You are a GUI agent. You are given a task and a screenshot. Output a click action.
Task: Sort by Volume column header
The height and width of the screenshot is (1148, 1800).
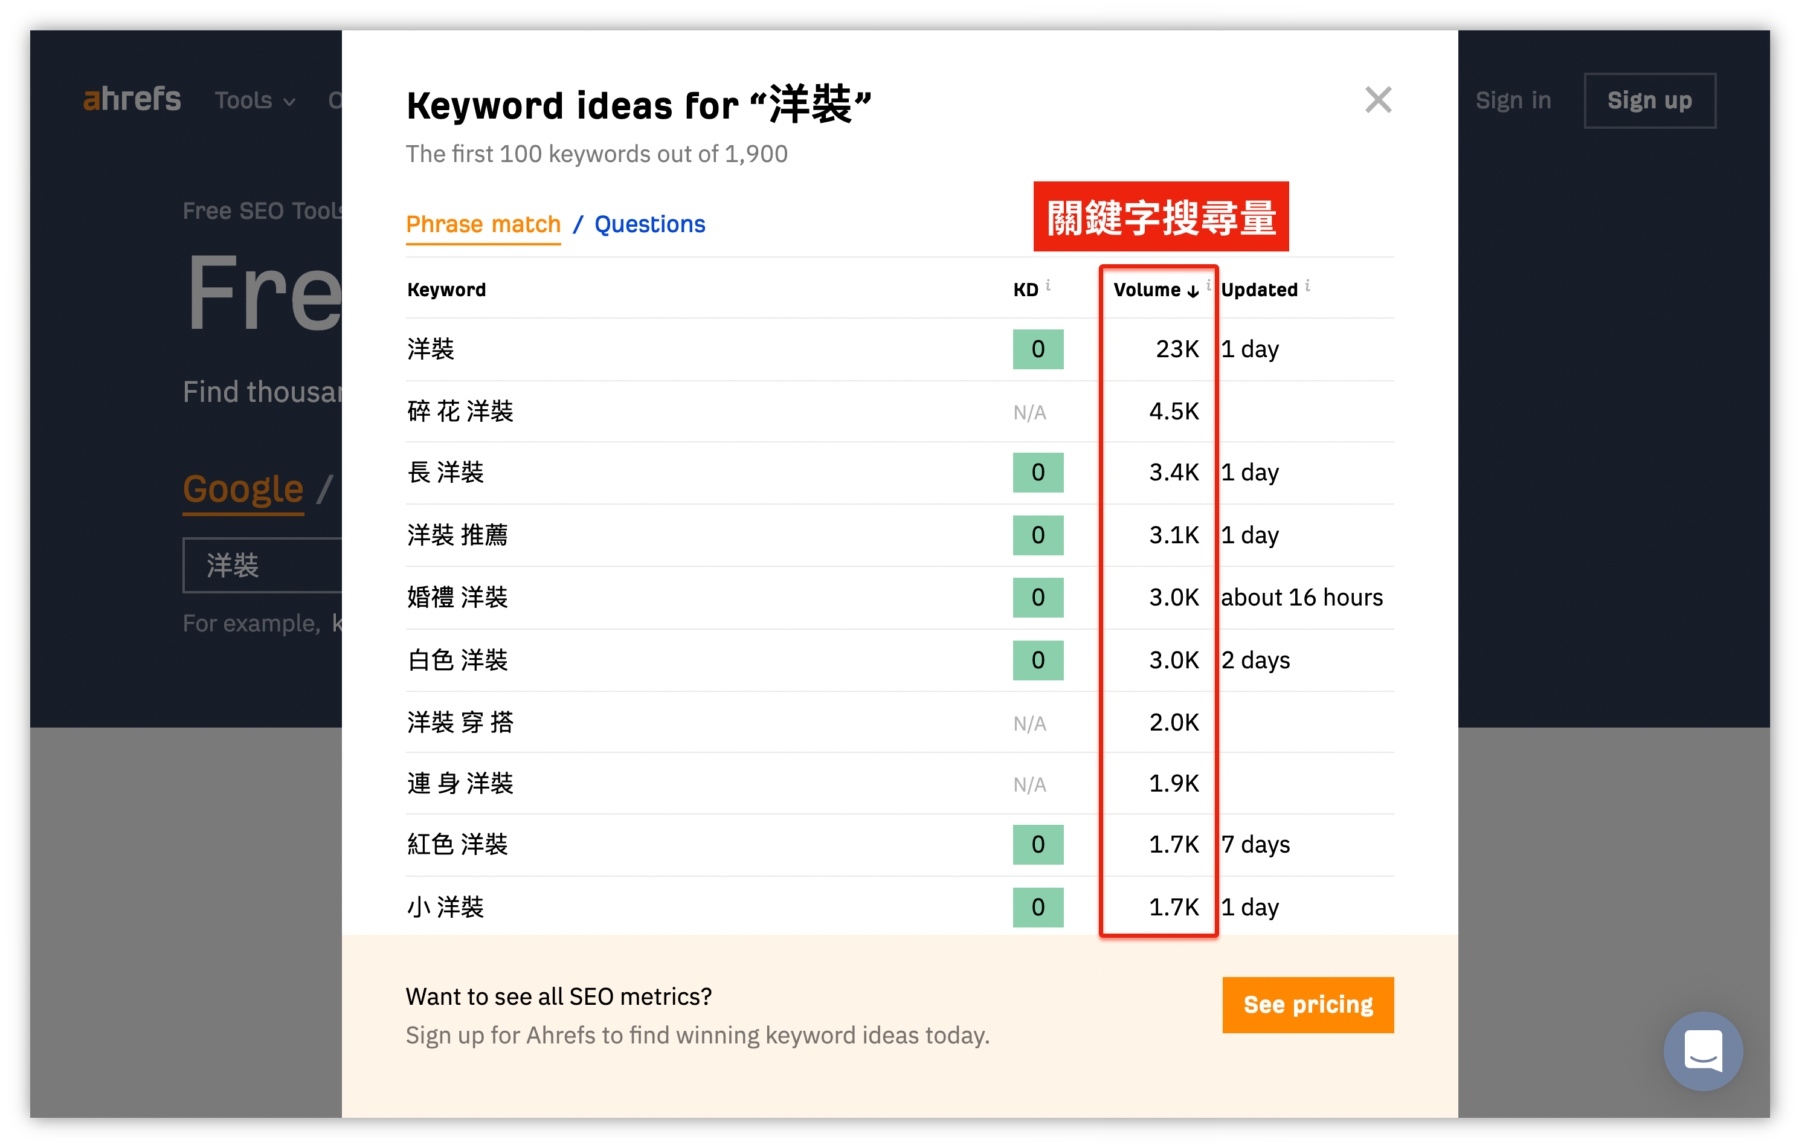point(1155,290)
